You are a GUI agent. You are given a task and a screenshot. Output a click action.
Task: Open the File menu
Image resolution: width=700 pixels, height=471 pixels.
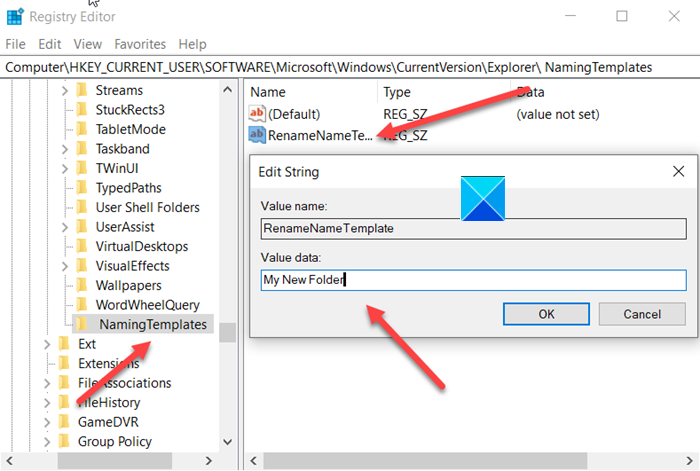(x=15, y=44)
